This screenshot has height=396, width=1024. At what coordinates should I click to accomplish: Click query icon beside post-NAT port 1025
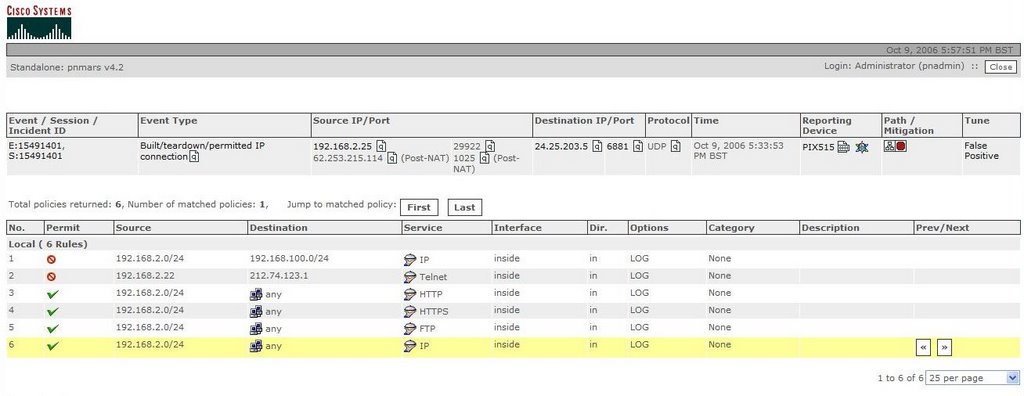(x=484, y=157)
